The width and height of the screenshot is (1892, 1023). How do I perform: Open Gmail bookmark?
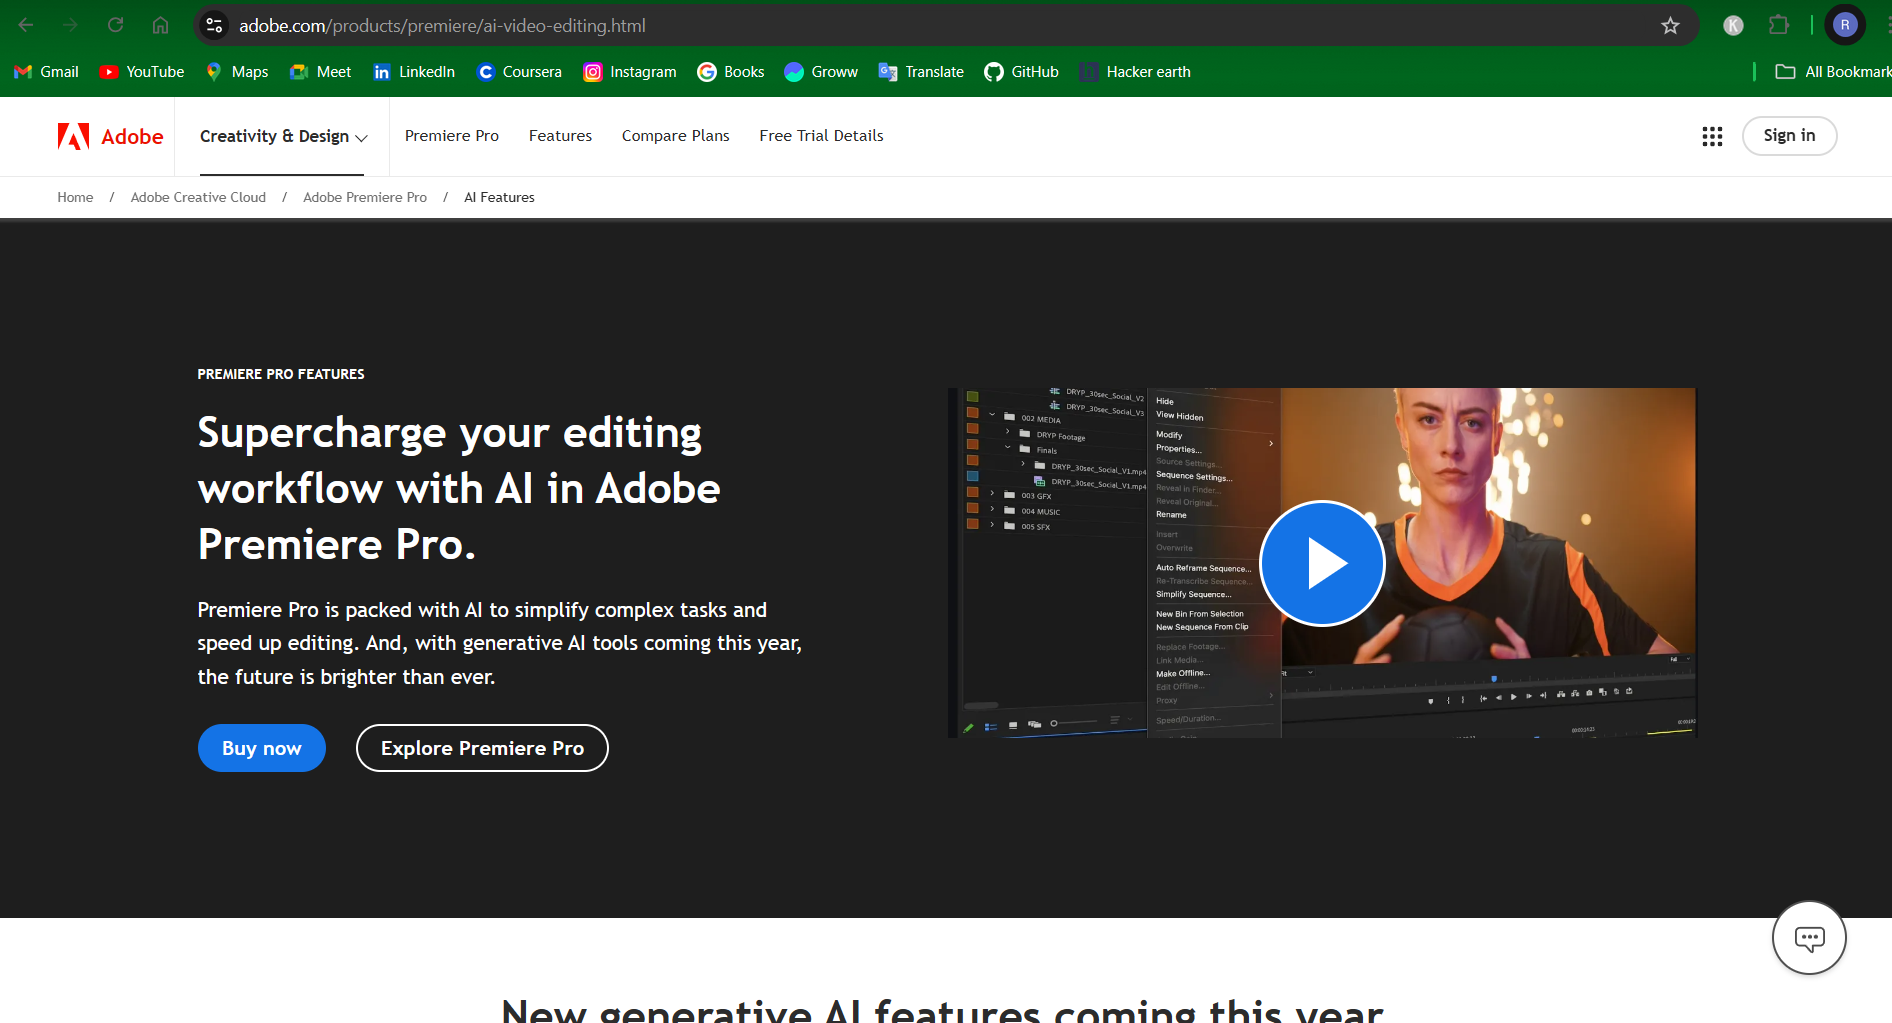click(x=46, y=72)
